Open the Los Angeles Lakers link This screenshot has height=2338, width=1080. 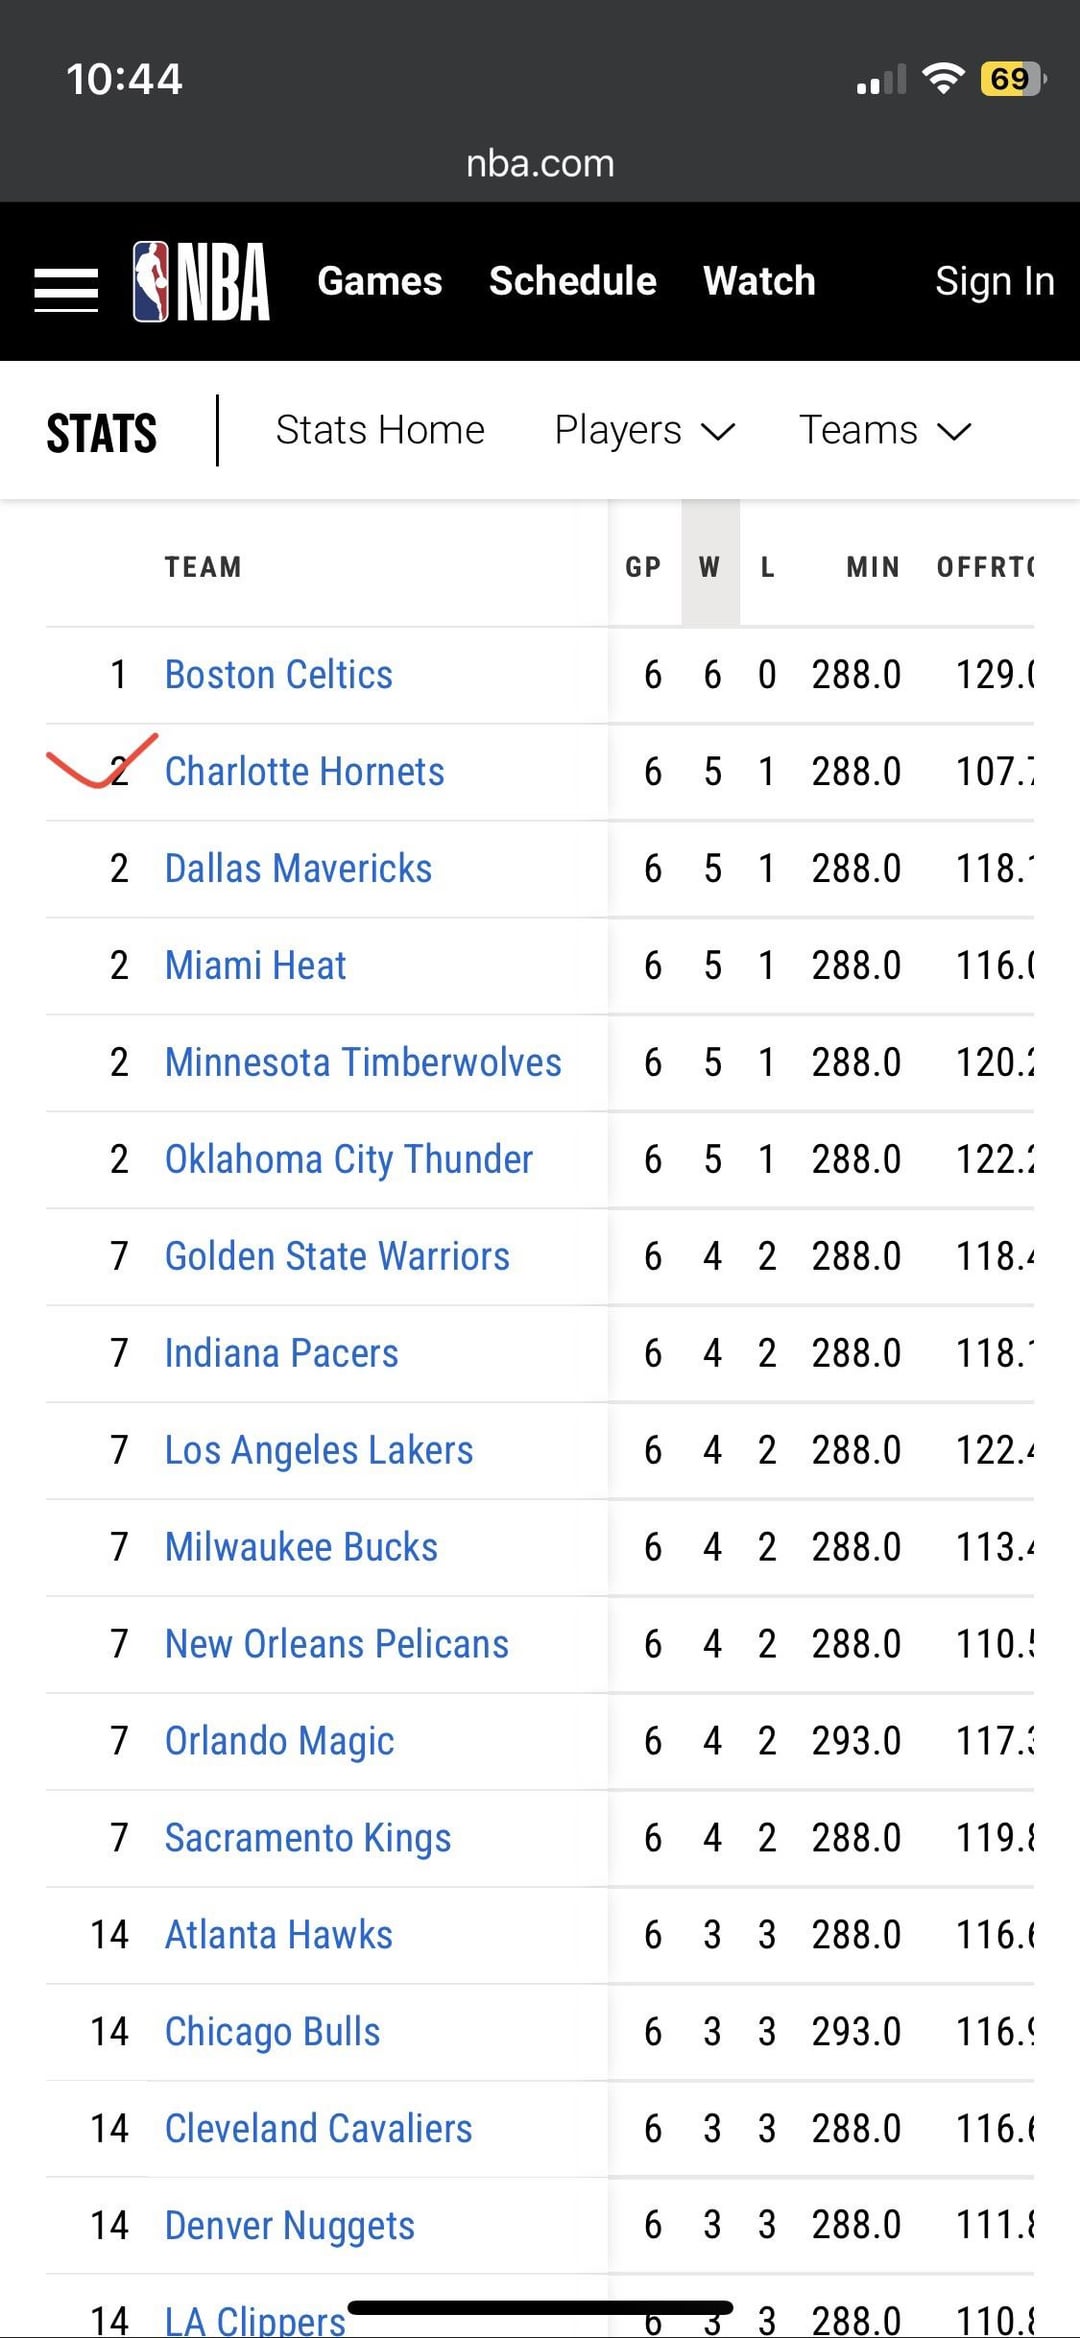319,1450
